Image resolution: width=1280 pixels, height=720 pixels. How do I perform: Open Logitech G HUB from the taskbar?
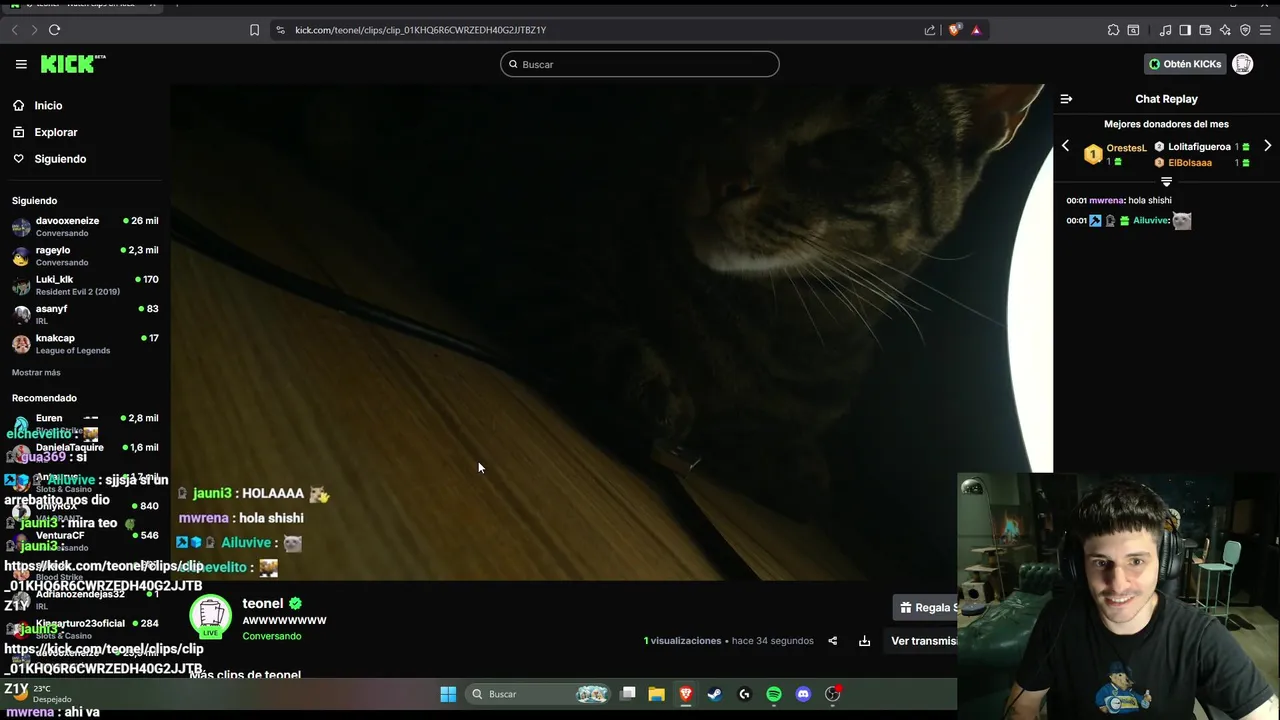pyautogui.click(x=744, y=694)
